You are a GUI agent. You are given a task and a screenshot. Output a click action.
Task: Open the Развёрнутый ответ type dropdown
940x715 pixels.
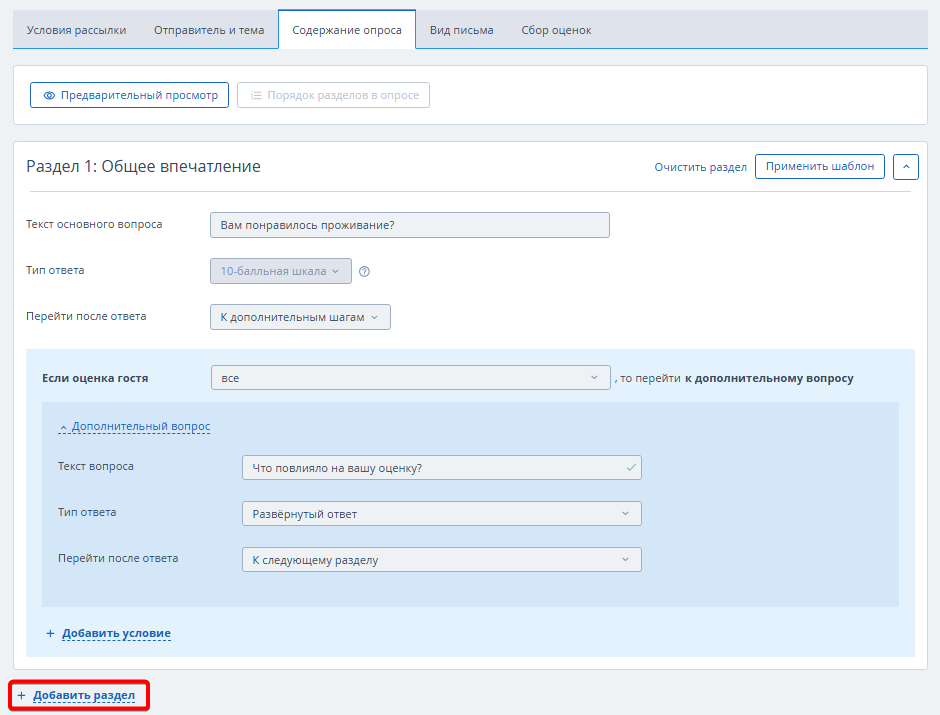[x=441, y=514]
